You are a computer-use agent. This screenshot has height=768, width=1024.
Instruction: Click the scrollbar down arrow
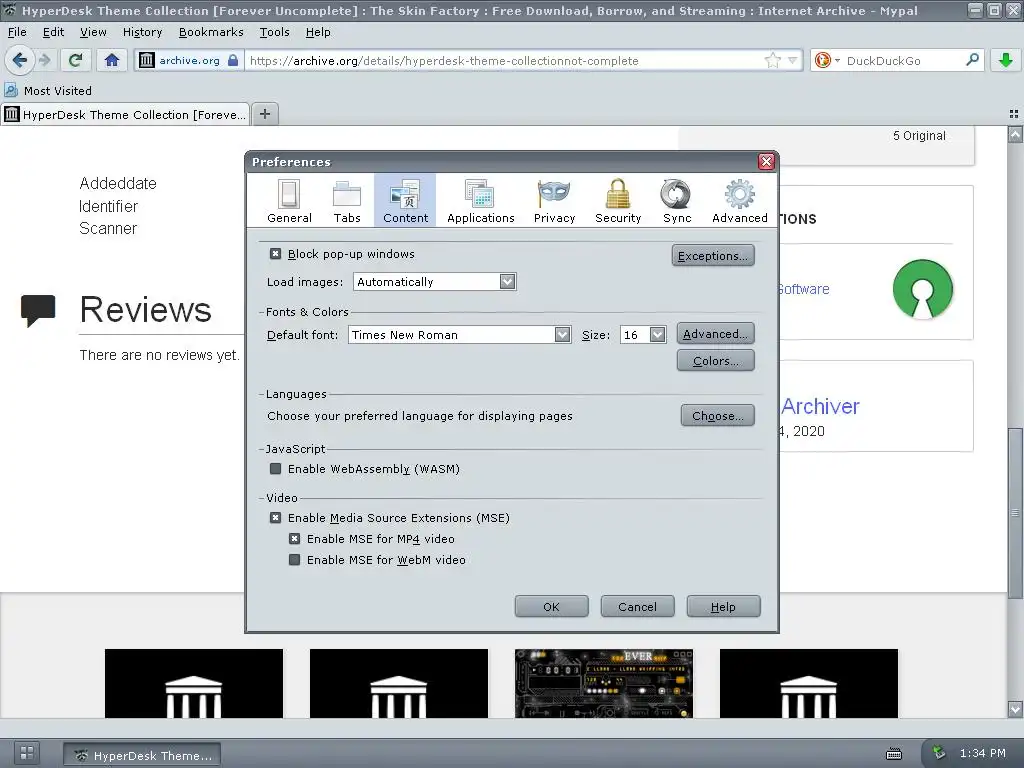[1015, 709]
